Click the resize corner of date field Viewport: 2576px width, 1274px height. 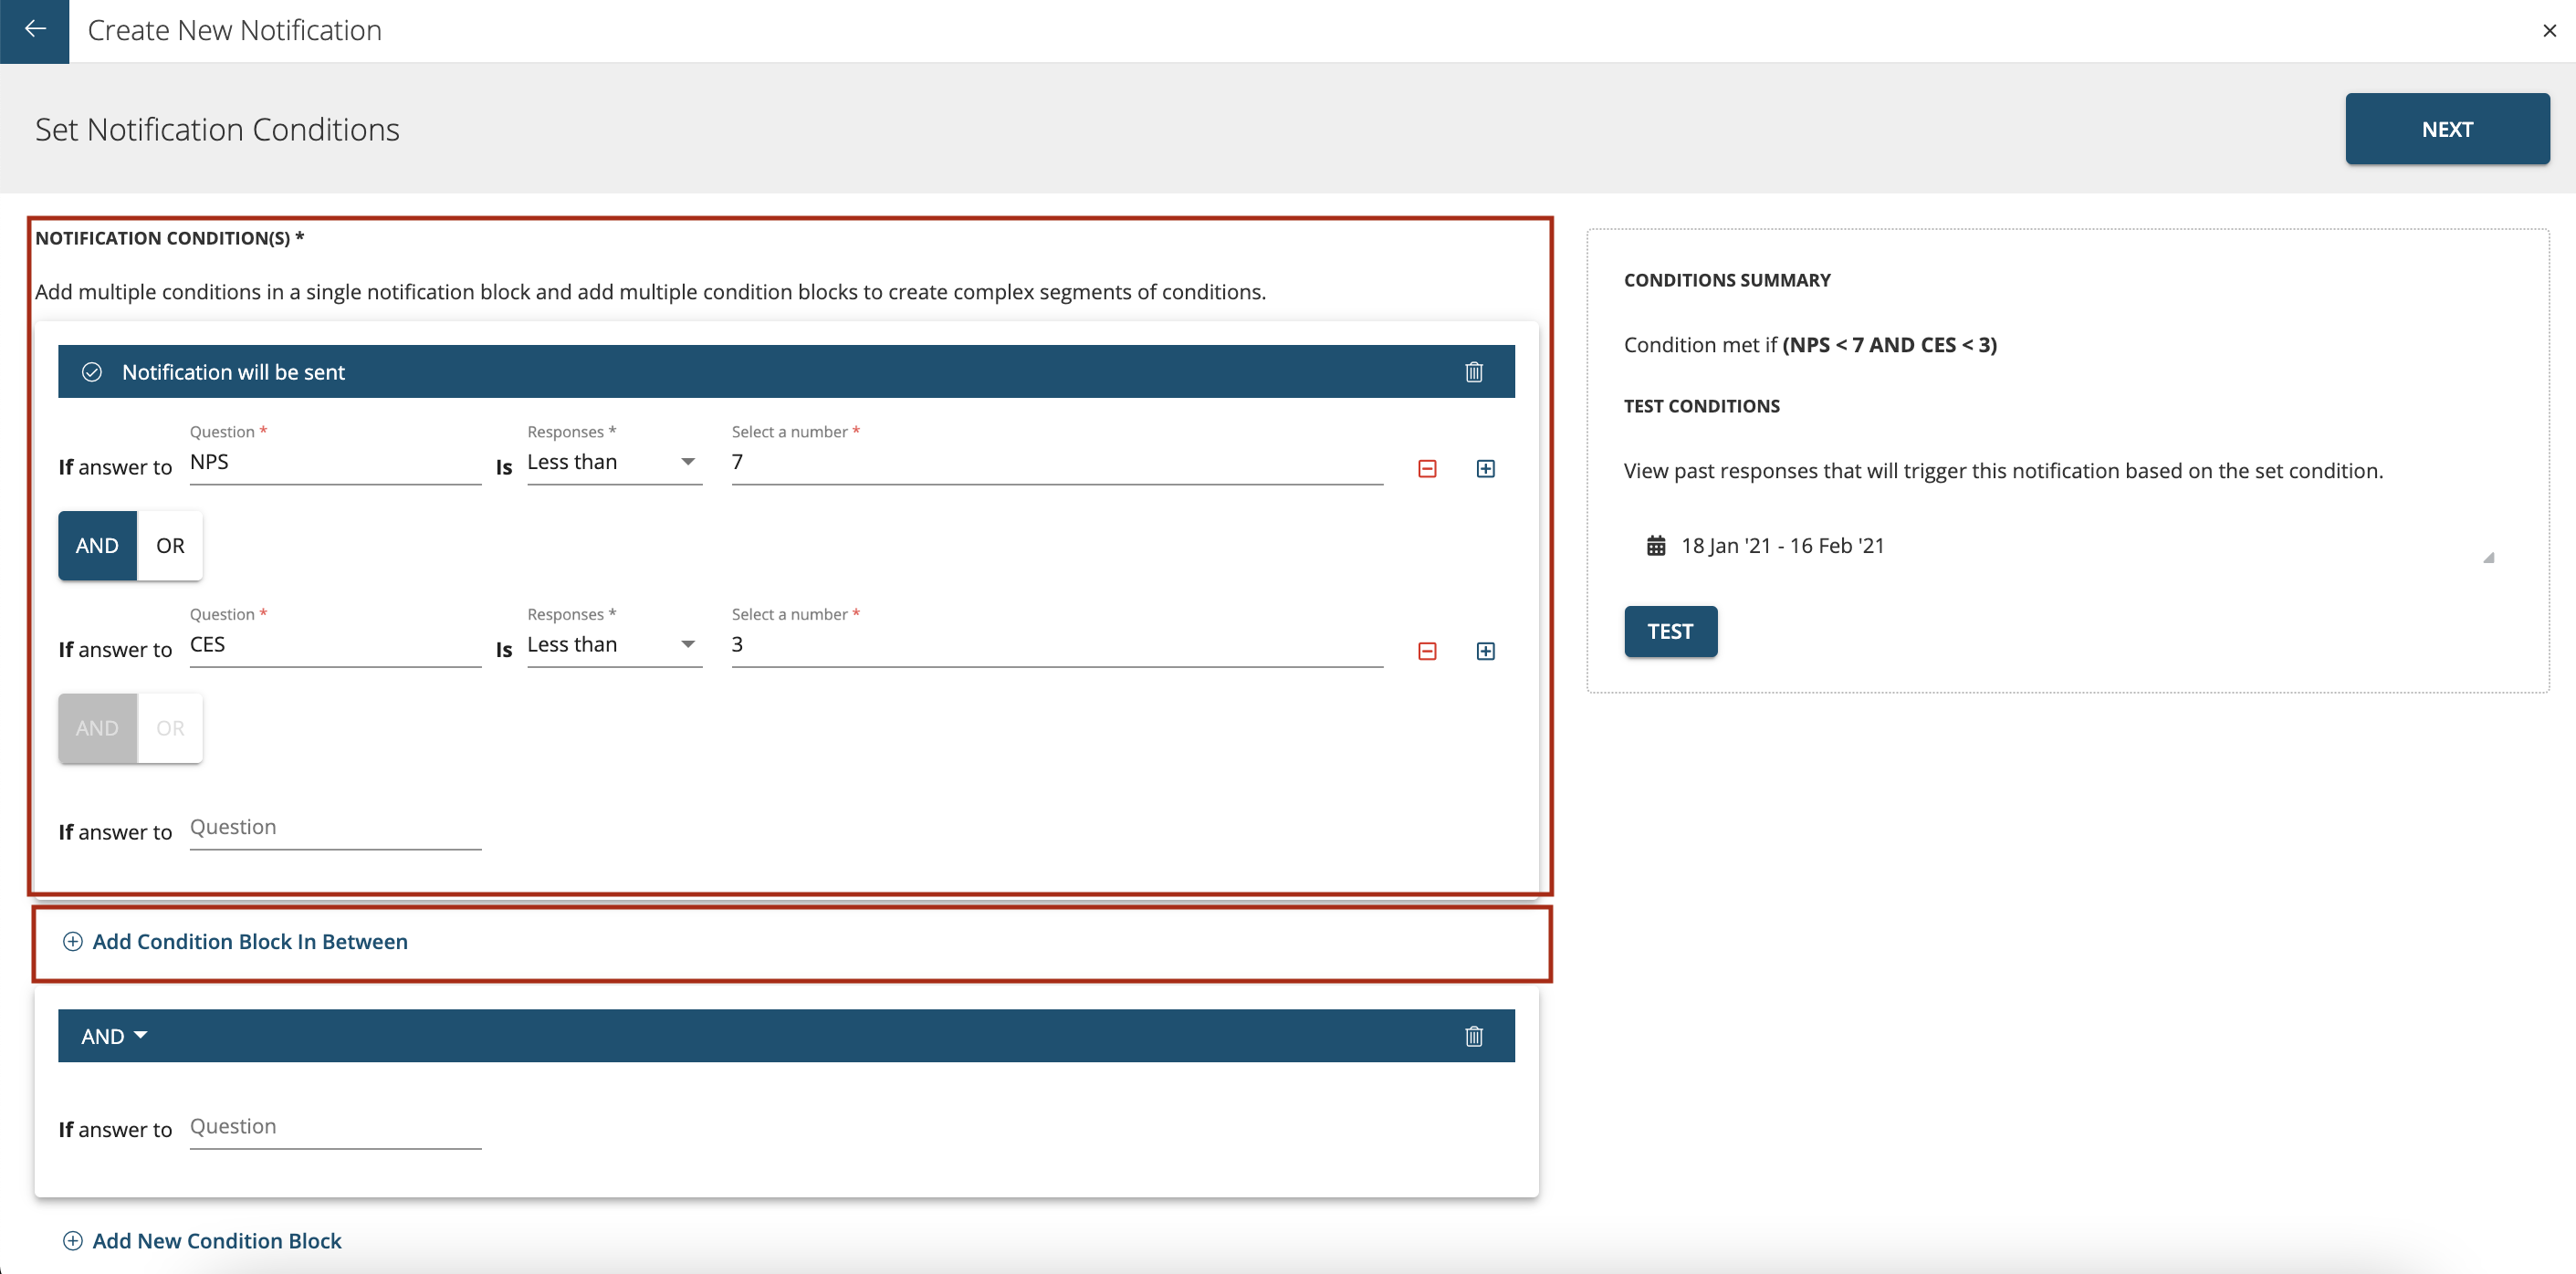click(2488, 558)
